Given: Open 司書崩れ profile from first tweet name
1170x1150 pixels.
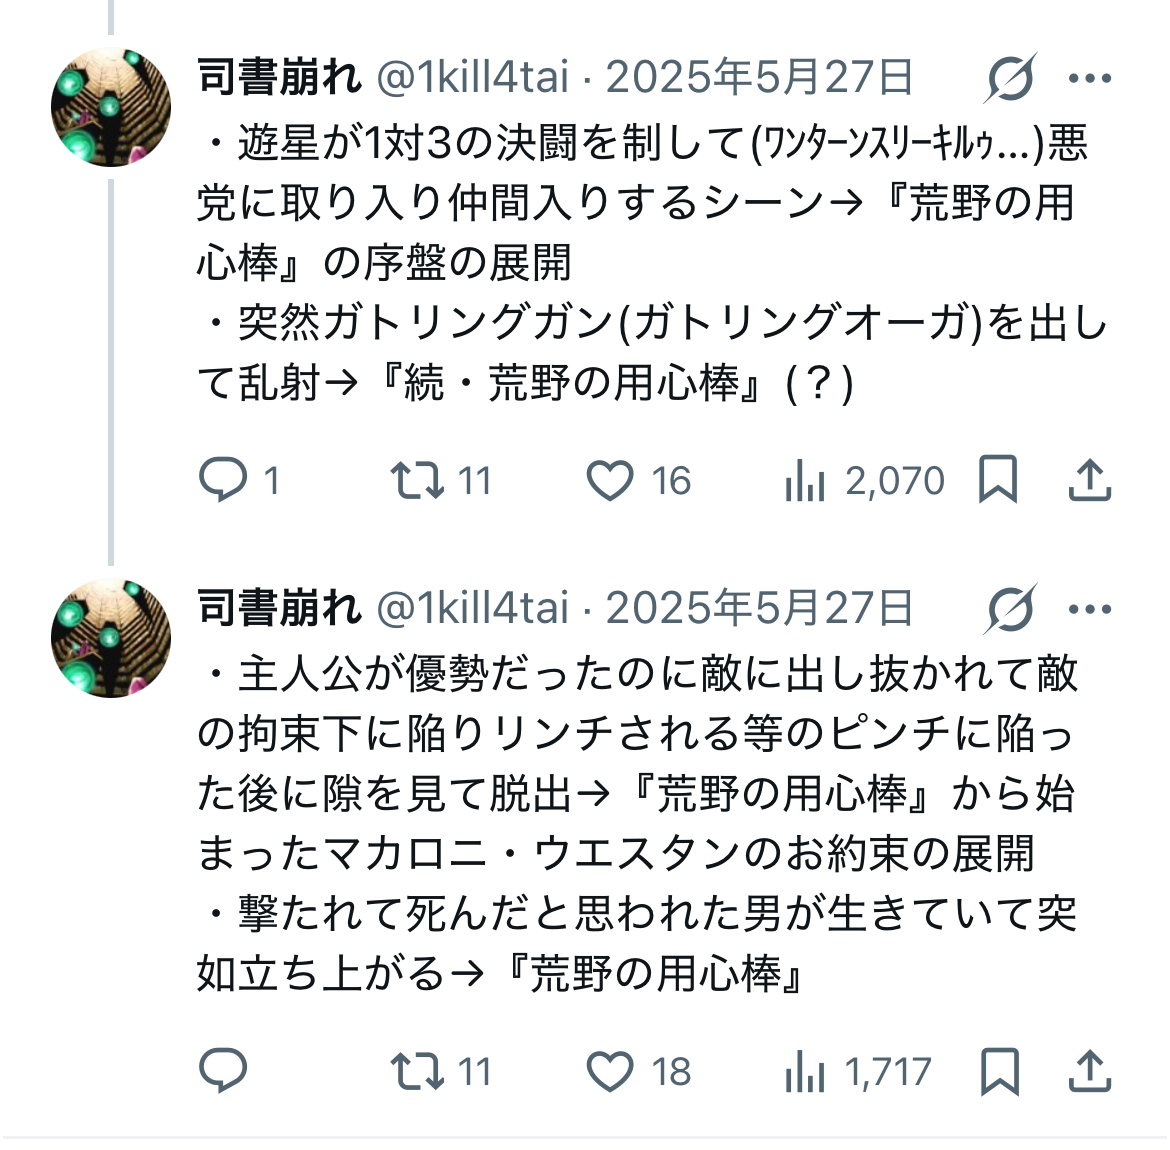Looking at the screenshot, I should click(279, 78).
